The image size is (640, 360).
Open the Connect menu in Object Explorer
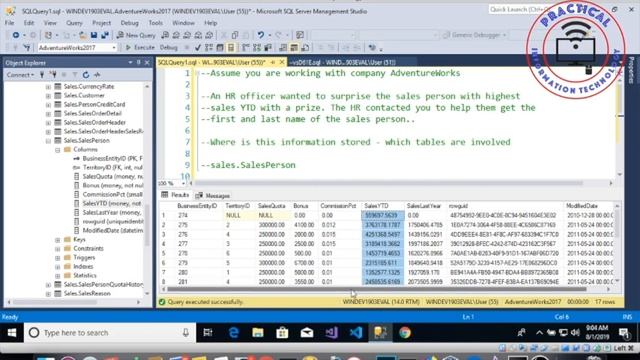[x=20, y=75]
